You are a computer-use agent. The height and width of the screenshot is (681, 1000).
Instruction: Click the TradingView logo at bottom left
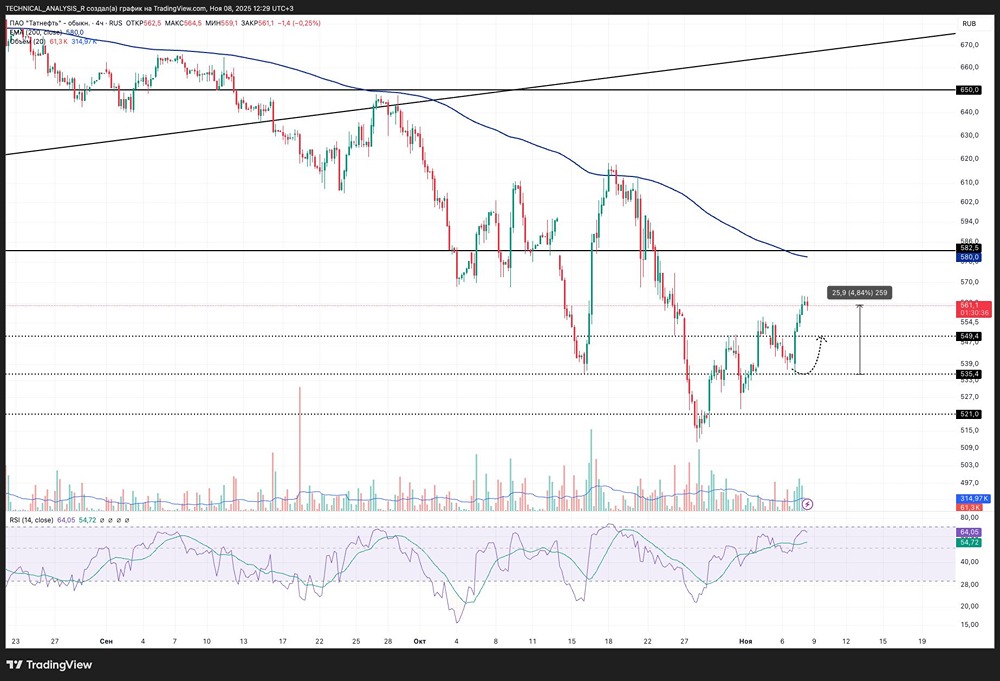[x=45, y=665]
